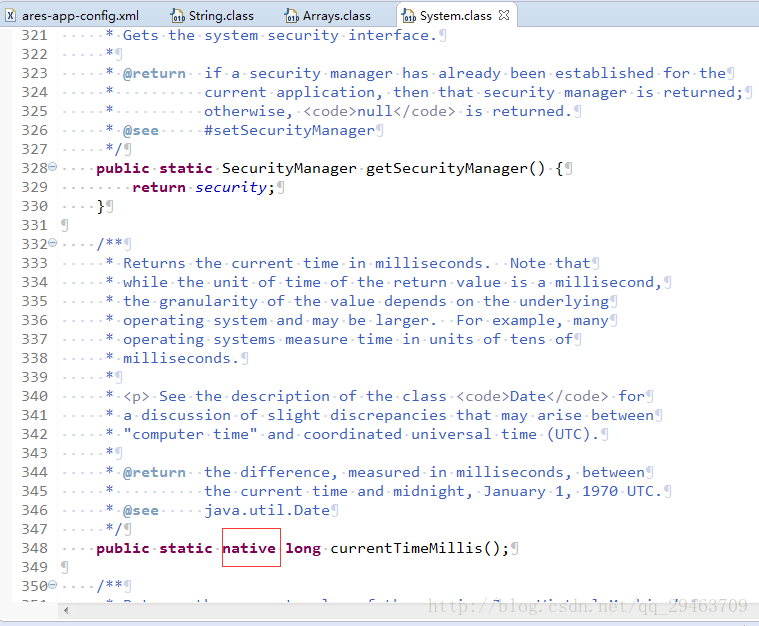Click the ares-app-config.xml file icon
This screenshot has height=626, width=759.
point(11,16)
